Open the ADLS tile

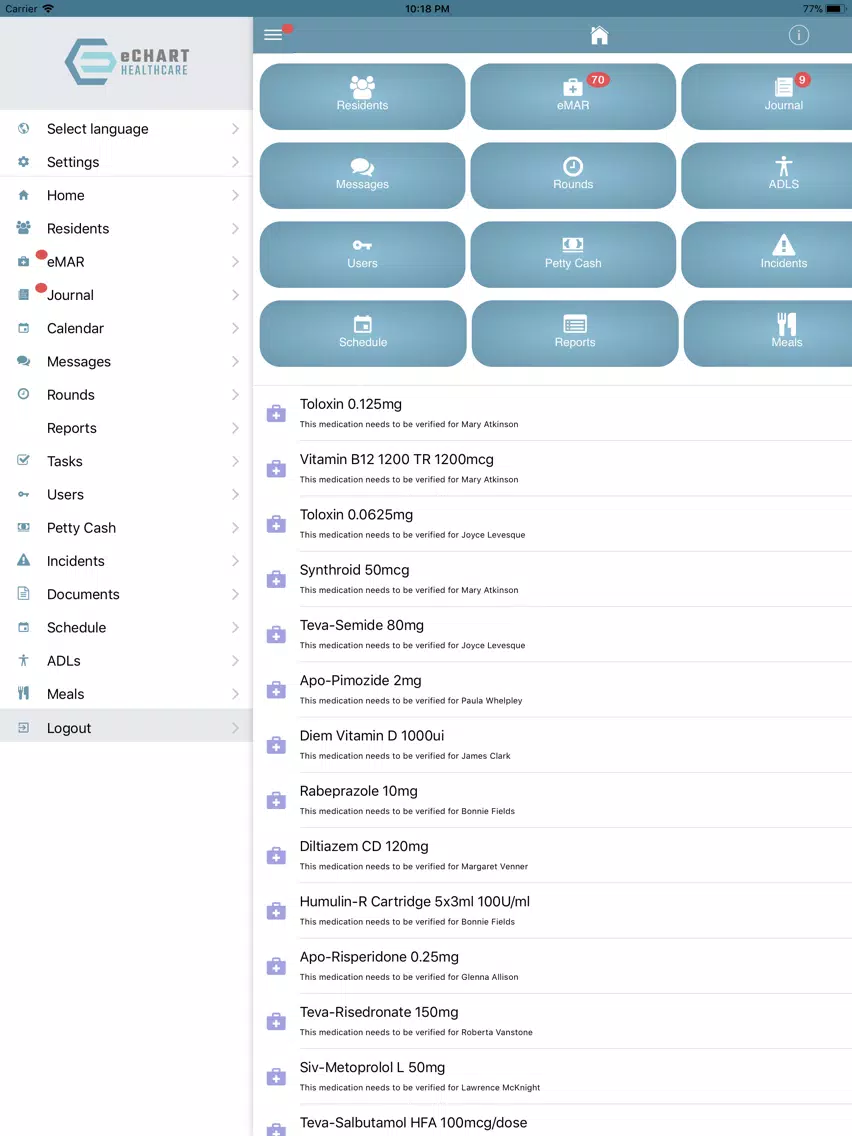click(x=768, y=175)
